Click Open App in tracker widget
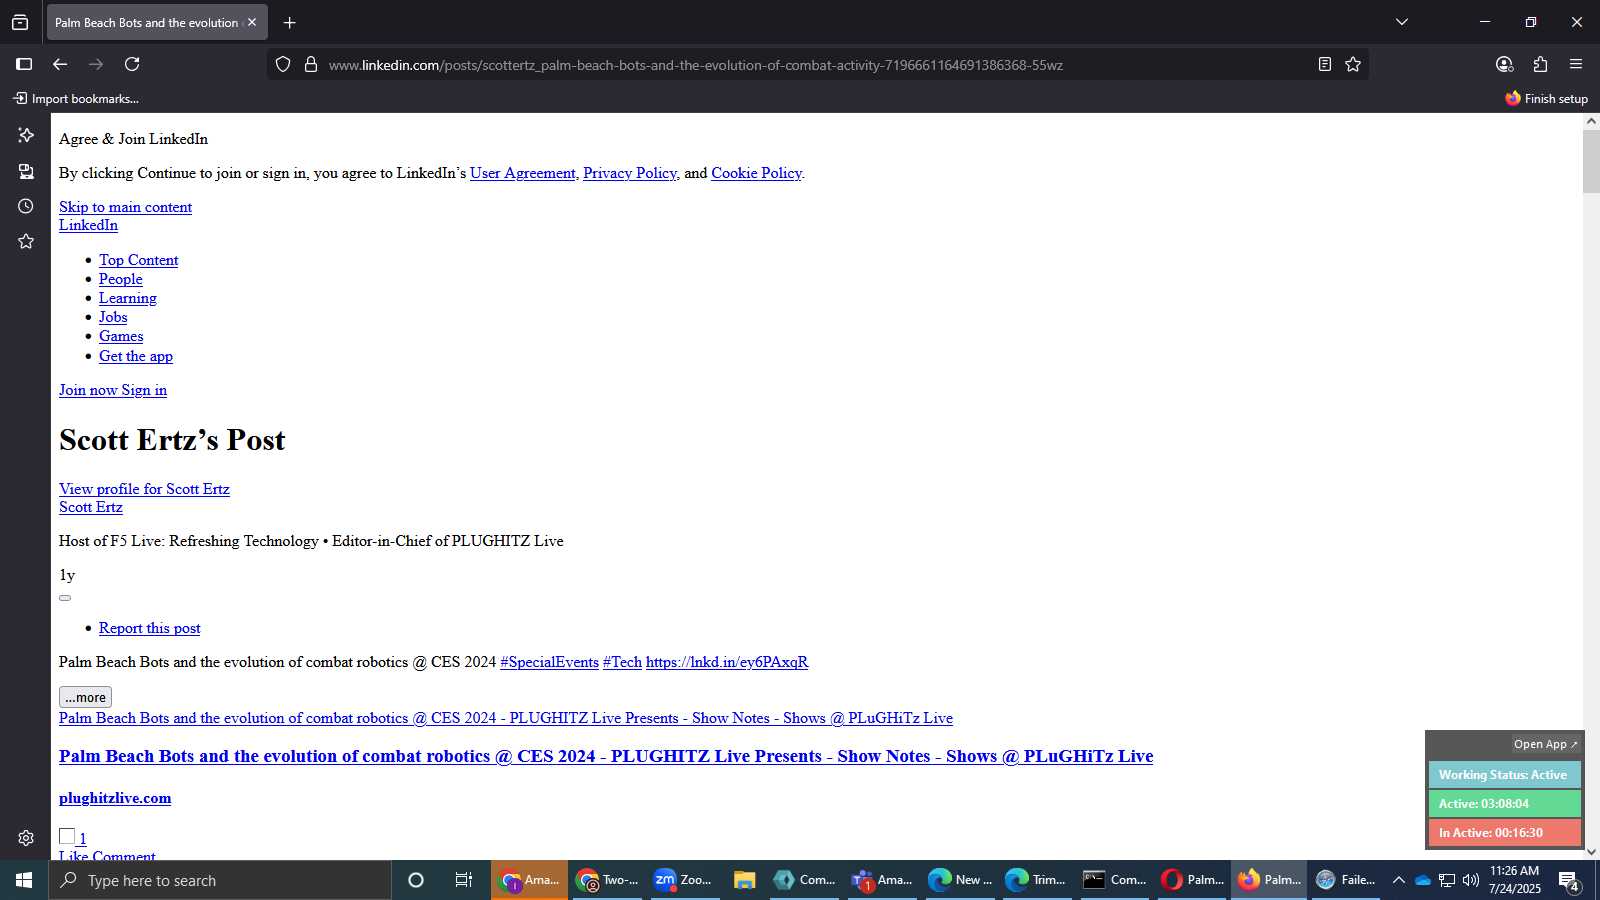1600x900 pixels. [1545, 744]
